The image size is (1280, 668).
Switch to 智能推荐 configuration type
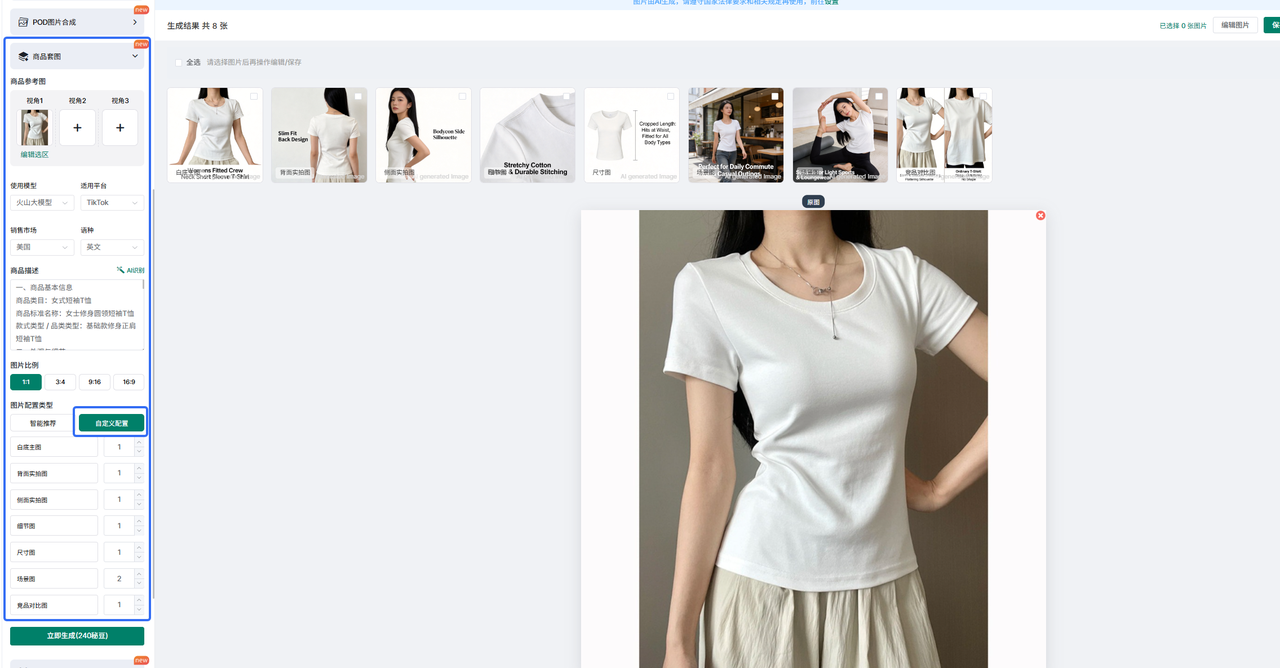pyautogui.click(x=43, y=423)
